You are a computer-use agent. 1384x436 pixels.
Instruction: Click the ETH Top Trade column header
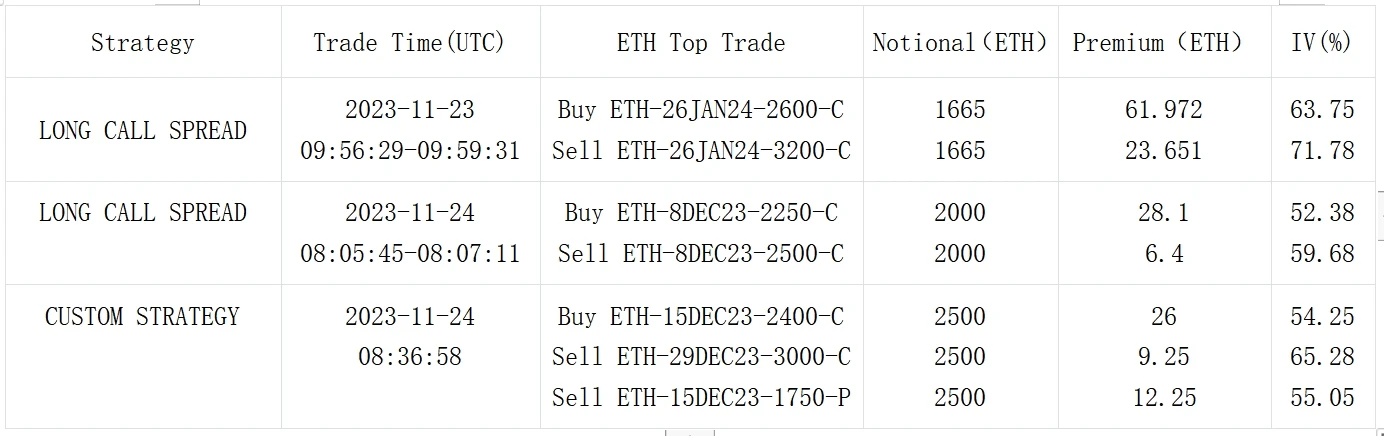(x=700, y=43)
